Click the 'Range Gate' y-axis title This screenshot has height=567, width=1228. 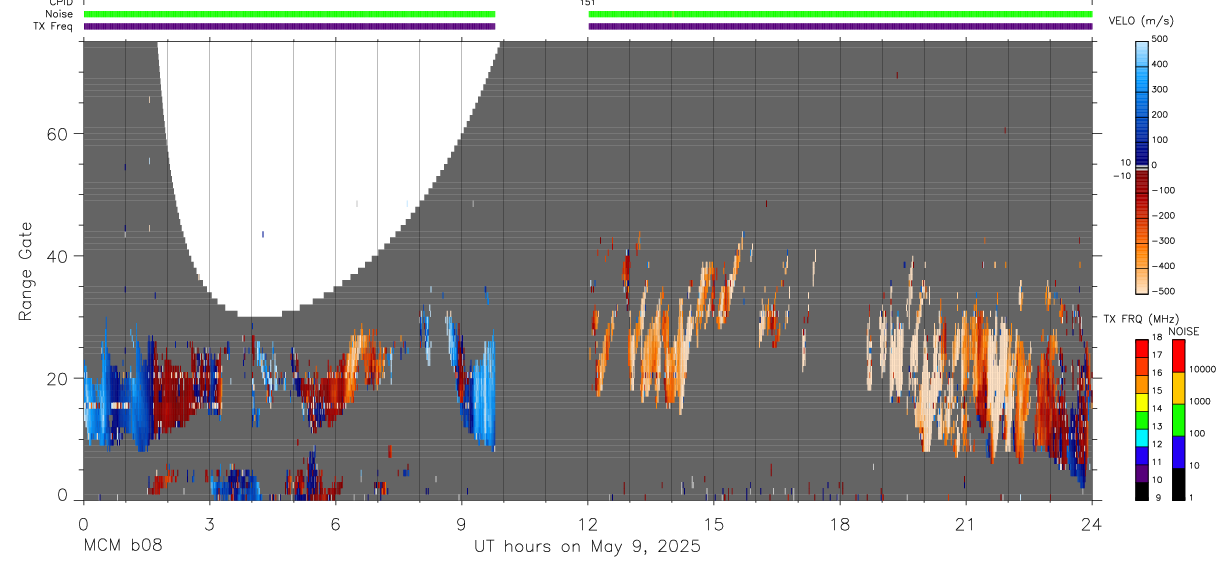click(x=25, y=272)
